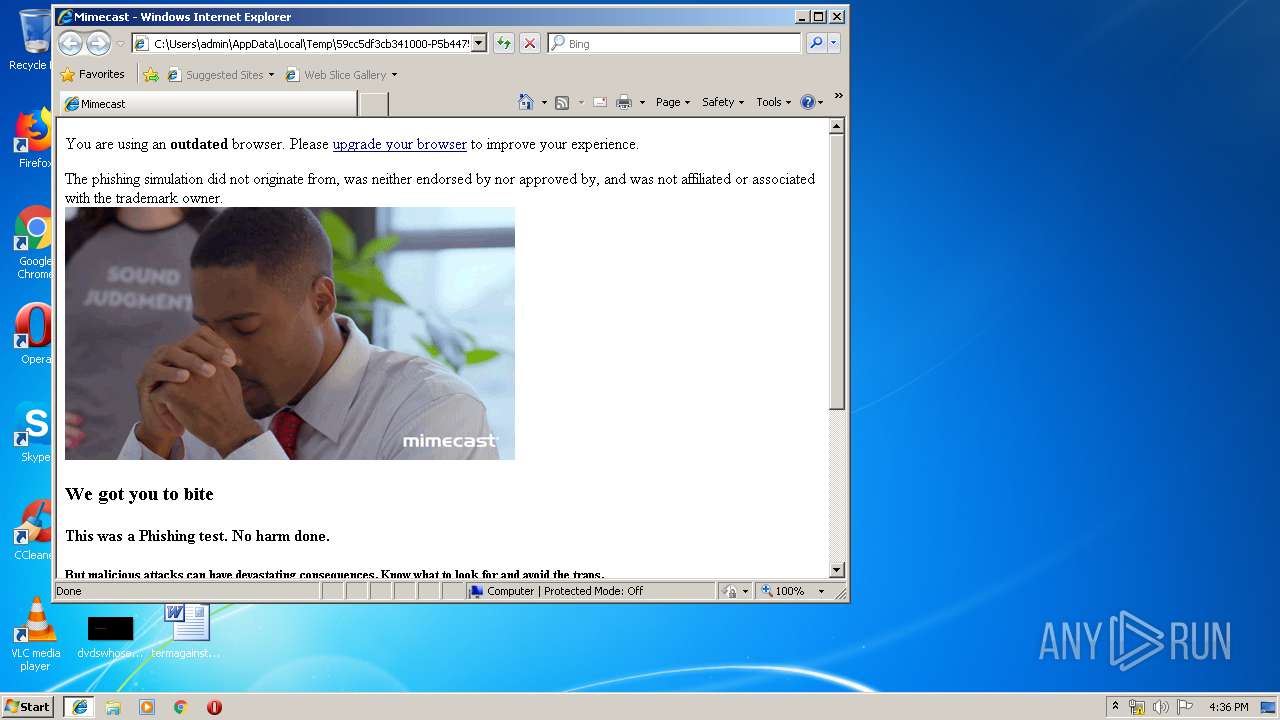Open the Recycle Bin desktop icon
The image size is (1280, 720).
34,40
